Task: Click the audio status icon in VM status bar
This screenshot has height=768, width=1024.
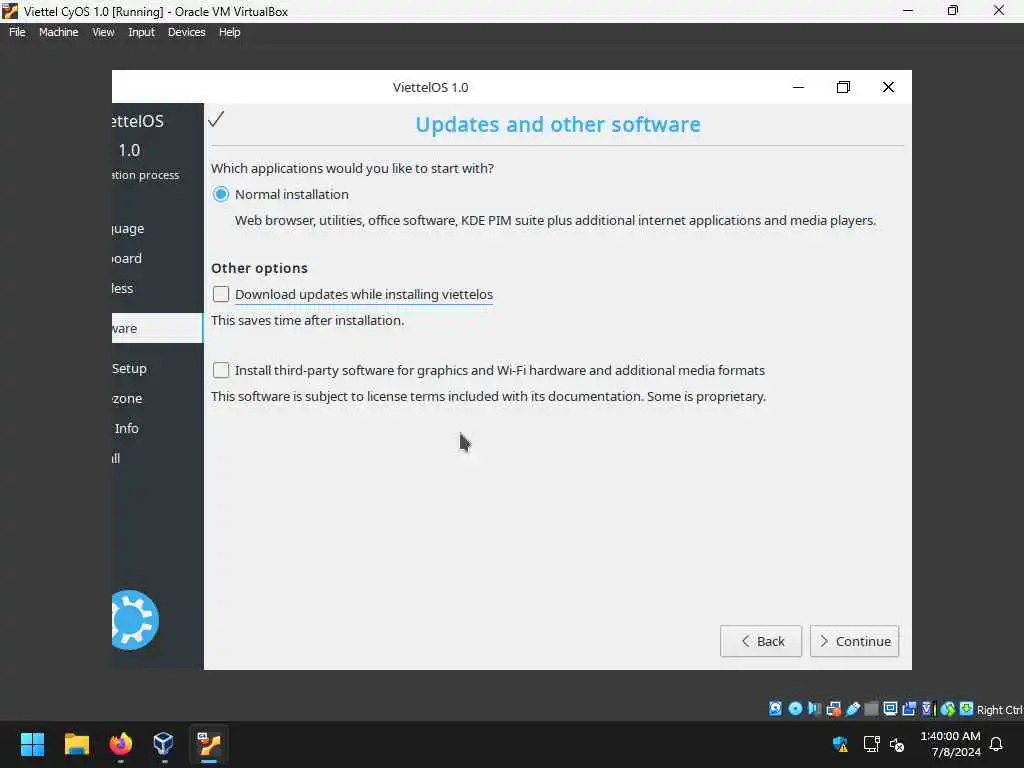Action: pyautogui.click(x=814, y=709)
